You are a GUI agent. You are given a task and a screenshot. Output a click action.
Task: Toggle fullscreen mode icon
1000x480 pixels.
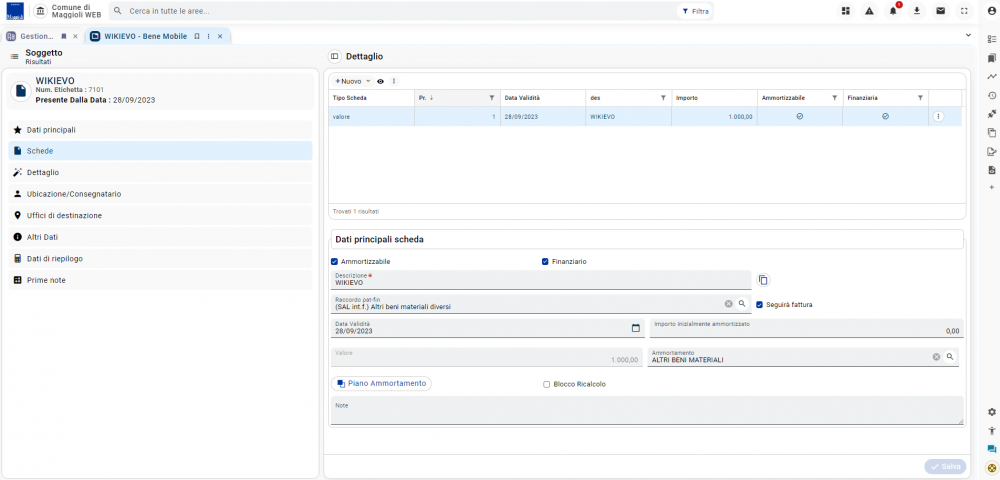pos(964,11)
